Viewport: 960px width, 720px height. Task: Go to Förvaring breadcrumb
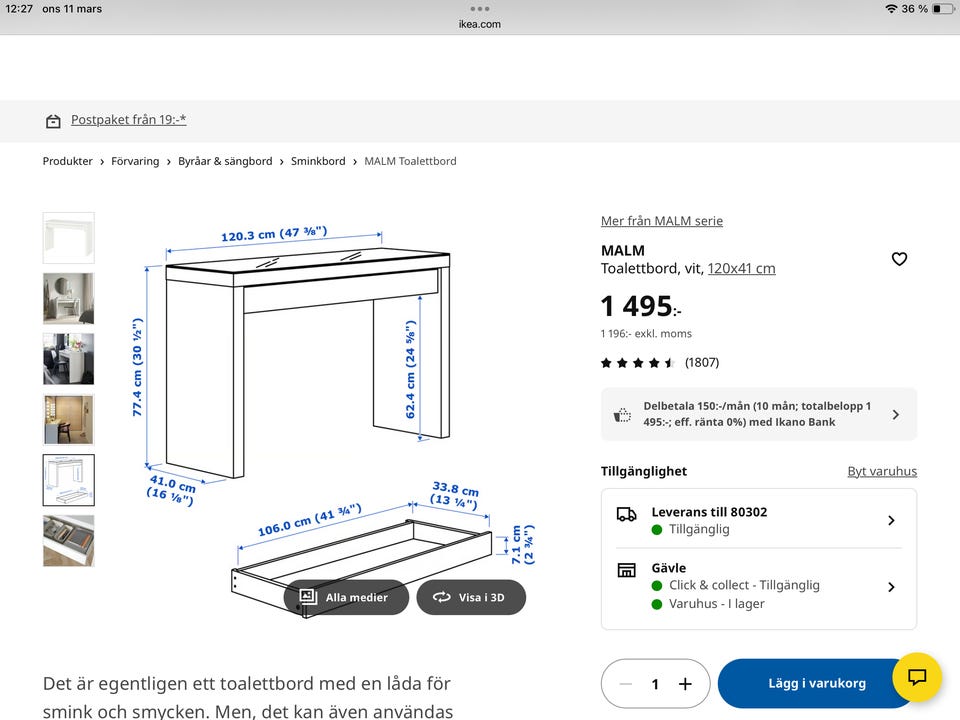[x=135, y=161]
